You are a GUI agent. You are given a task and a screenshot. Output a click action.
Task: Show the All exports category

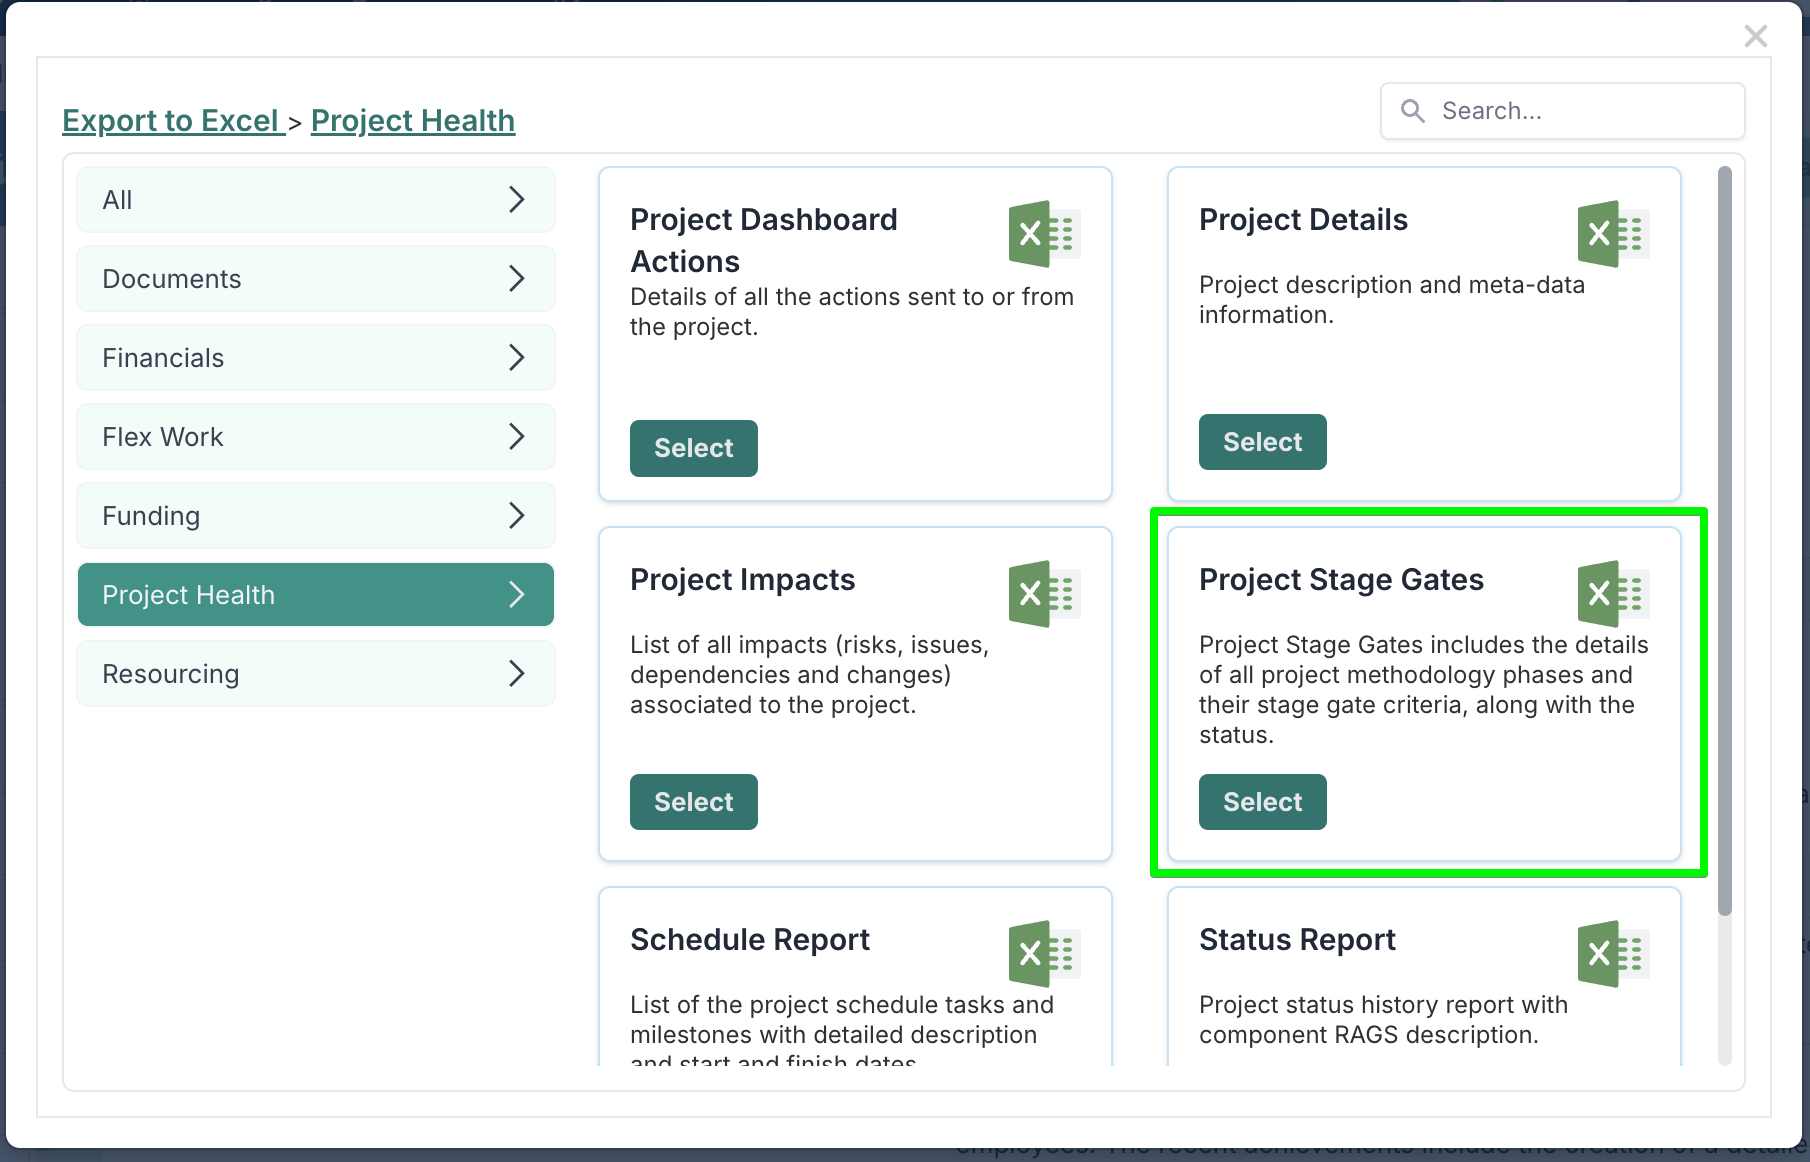316,200
